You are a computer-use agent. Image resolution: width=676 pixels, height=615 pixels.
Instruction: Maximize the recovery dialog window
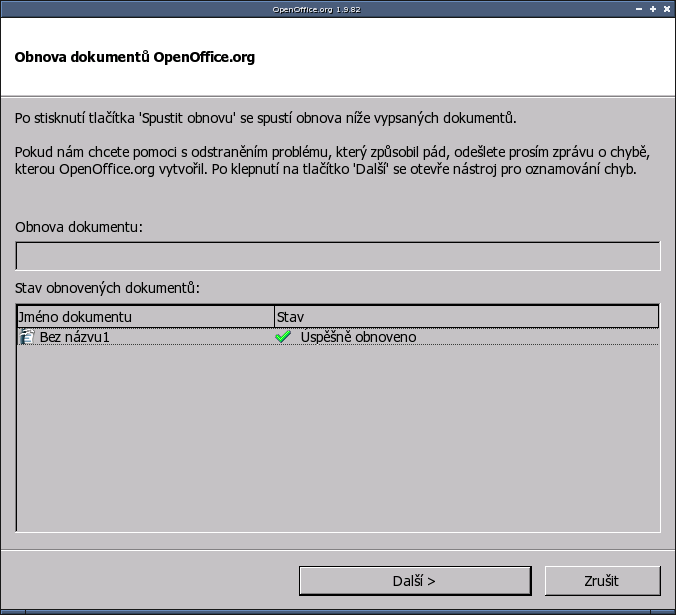pyautogui.click(x=651, y=8)
